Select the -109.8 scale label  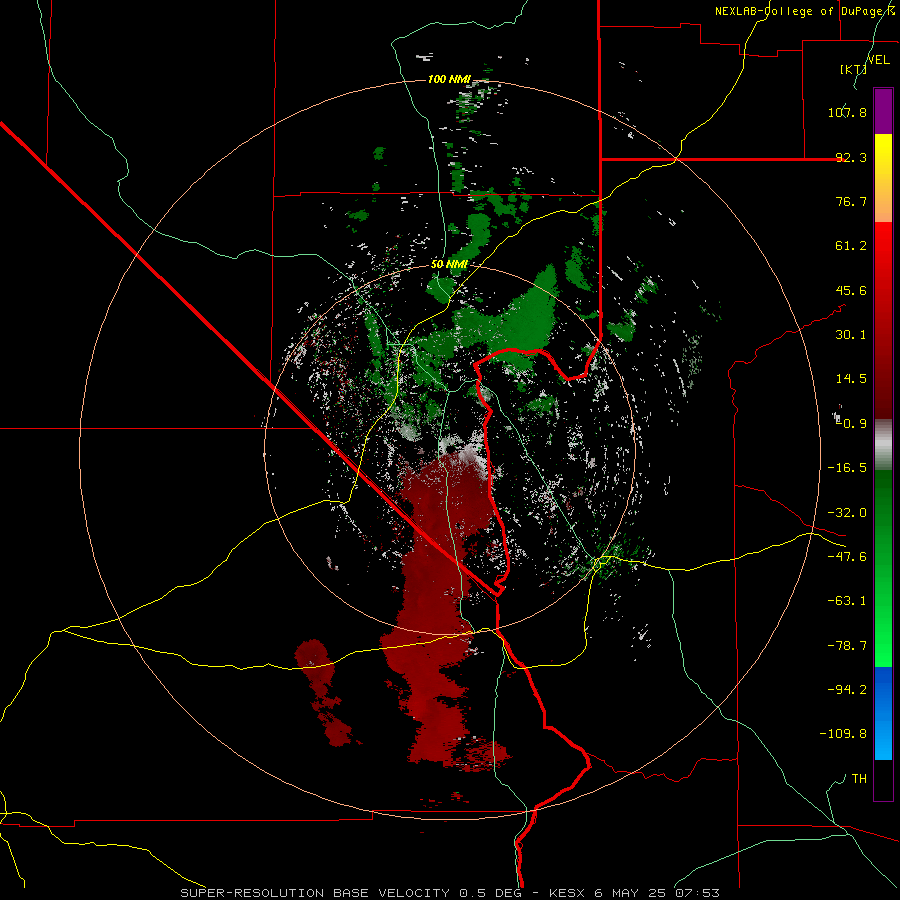tap(843, 734)
